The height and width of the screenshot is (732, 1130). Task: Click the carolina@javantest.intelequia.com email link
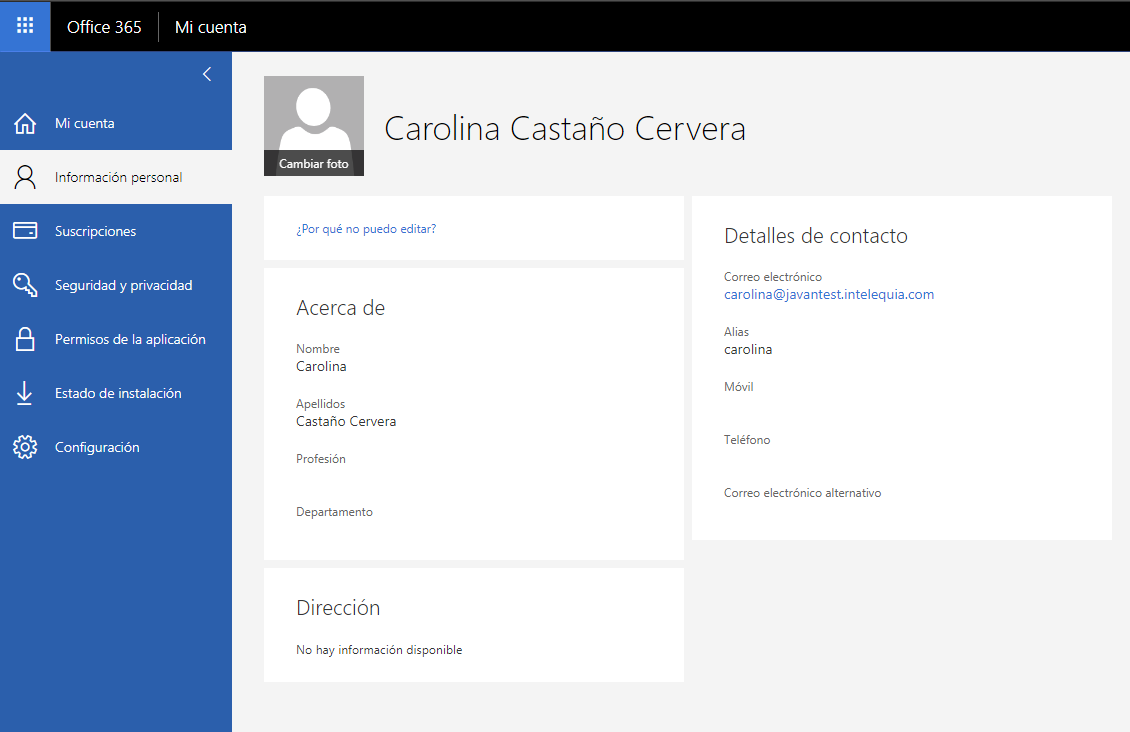[829, 294]
